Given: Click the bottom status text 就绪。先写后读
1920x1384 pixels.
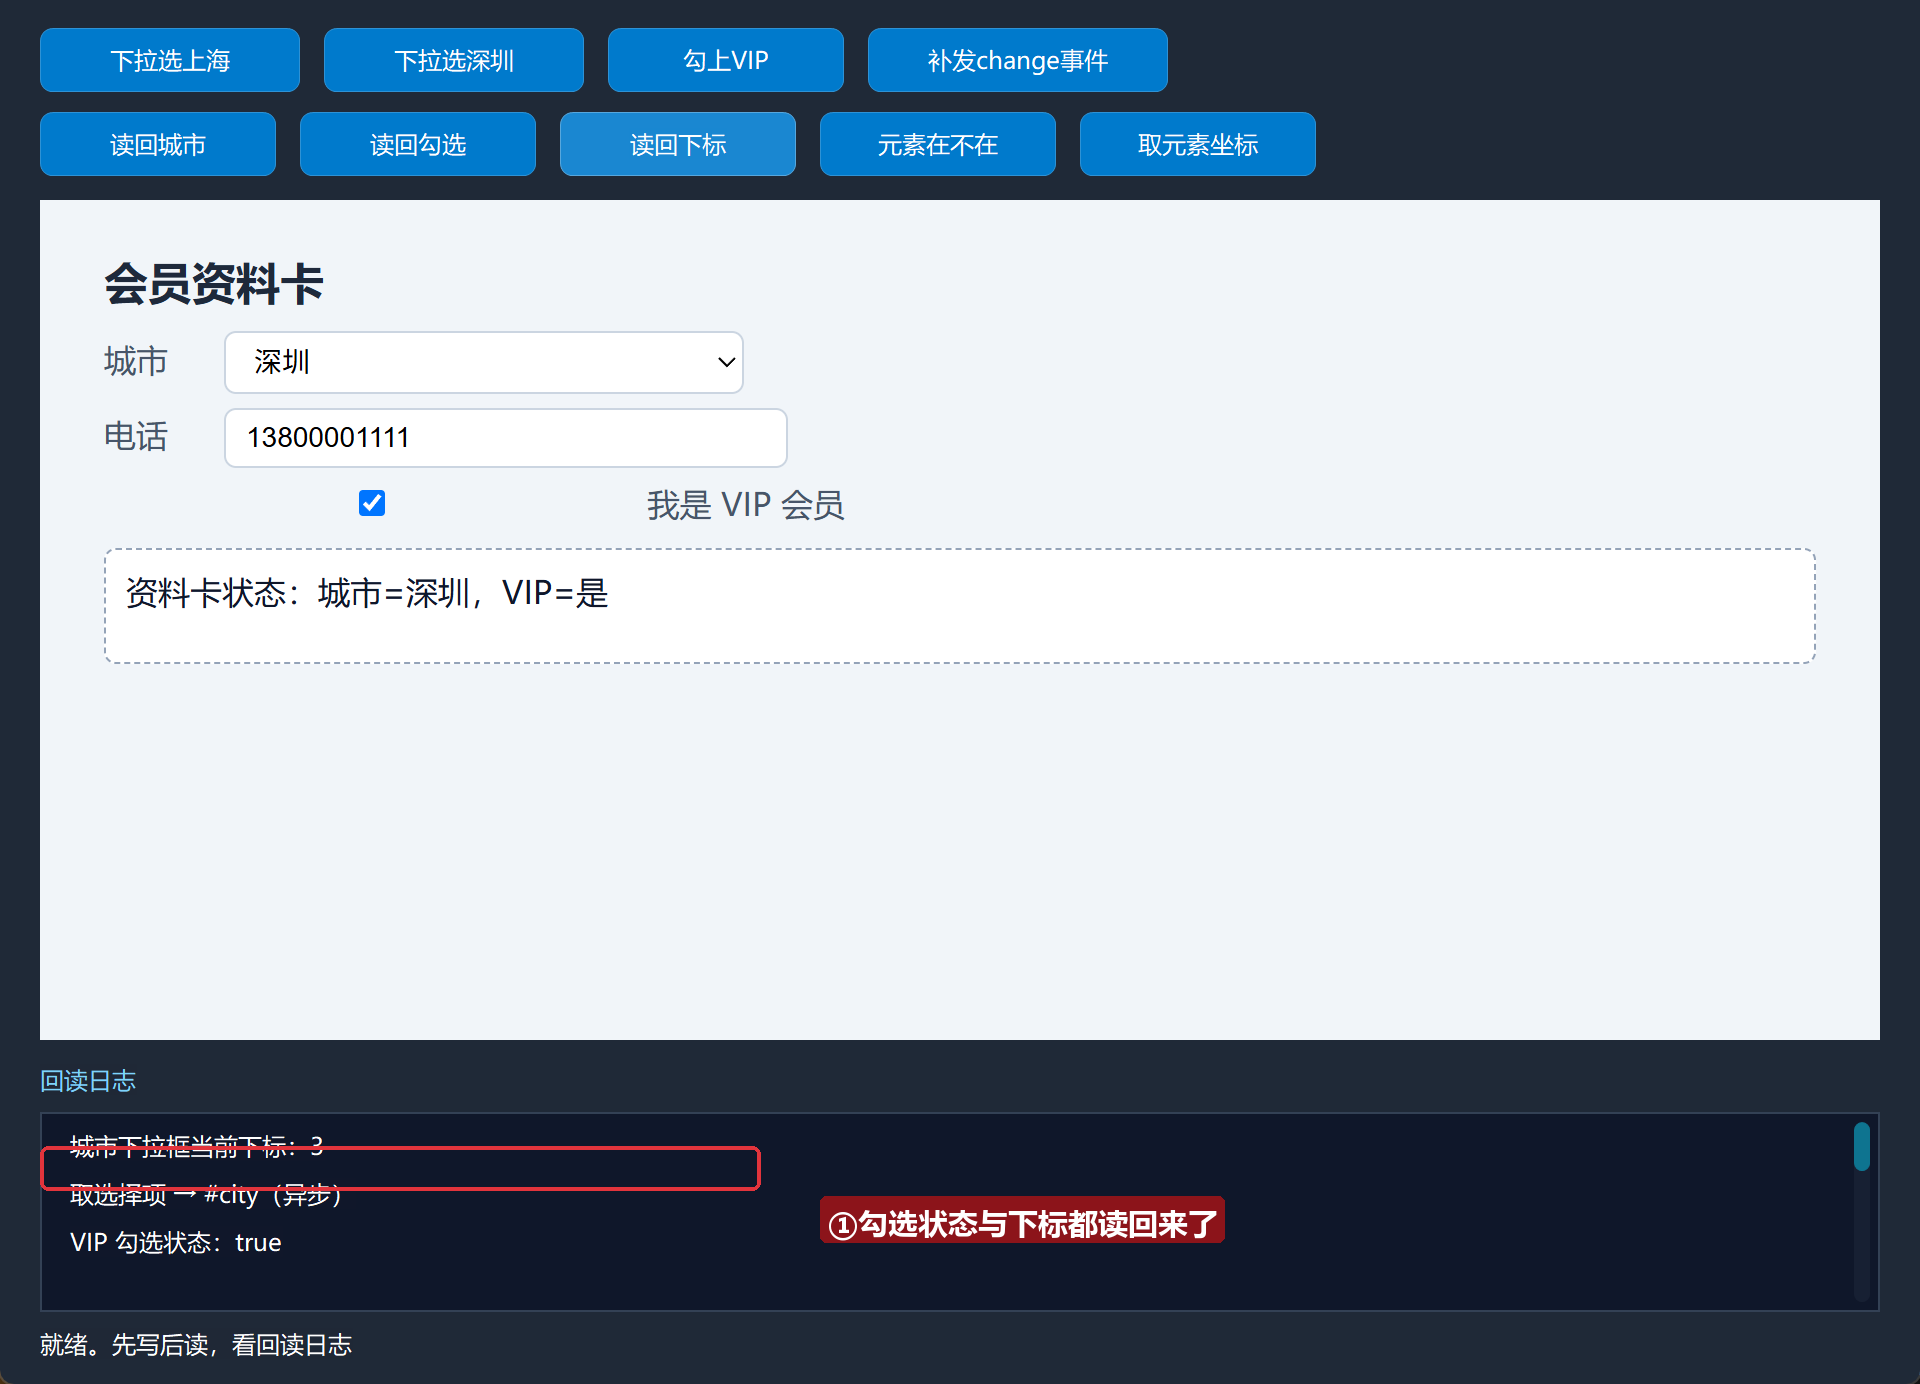Looking at the screenshot, I should 196,1345.
